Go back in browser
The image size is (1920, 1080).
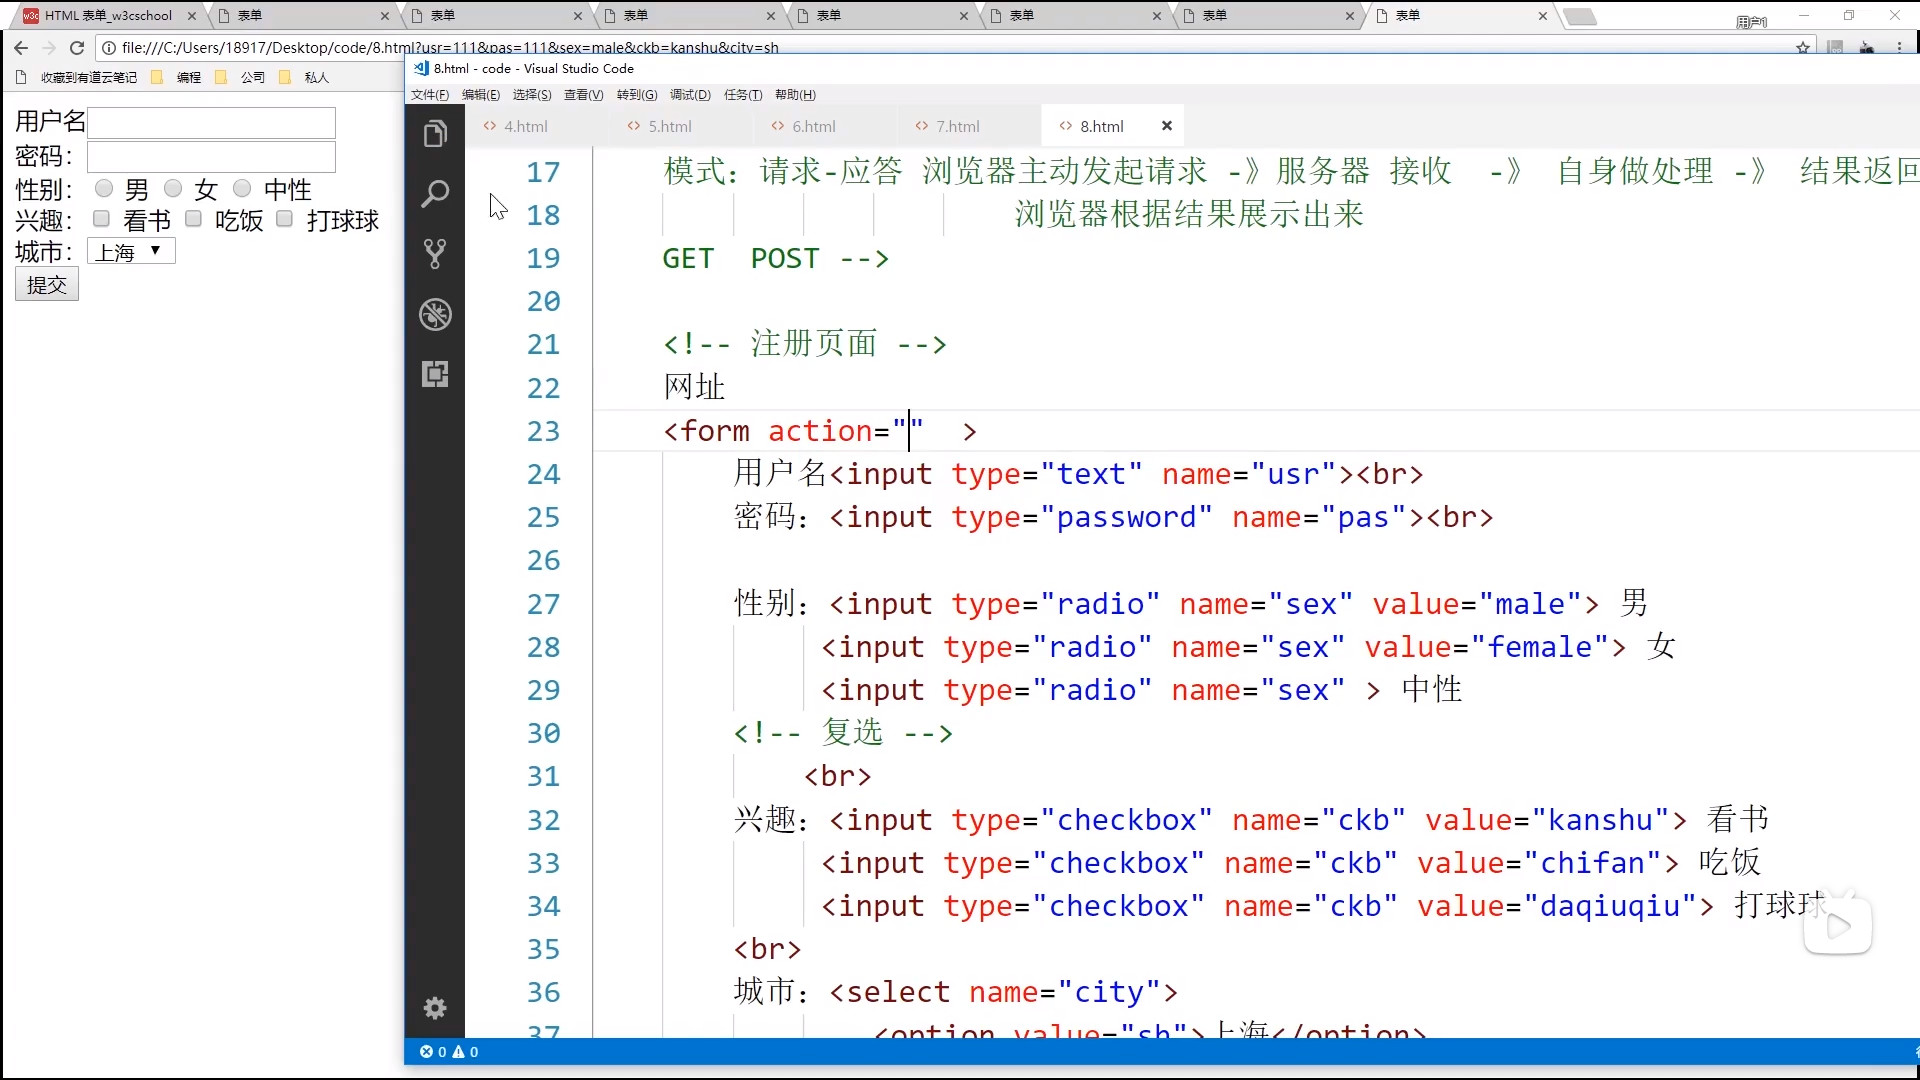coord(21,47)
